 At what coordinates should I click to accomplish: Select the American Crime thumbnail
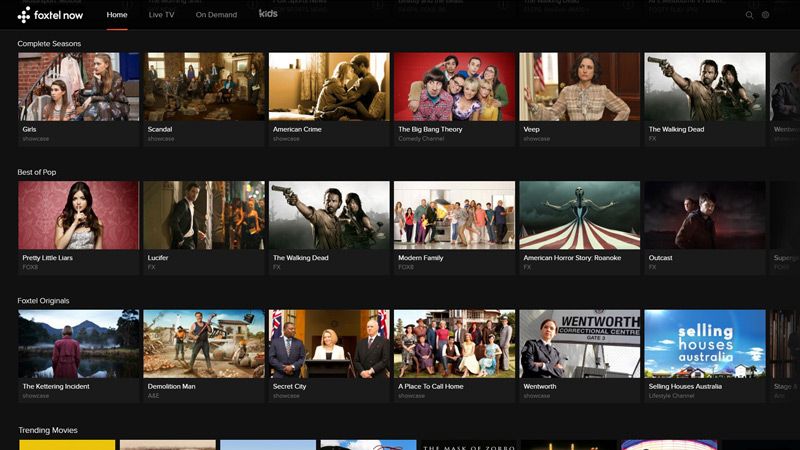tap(329, 87)
